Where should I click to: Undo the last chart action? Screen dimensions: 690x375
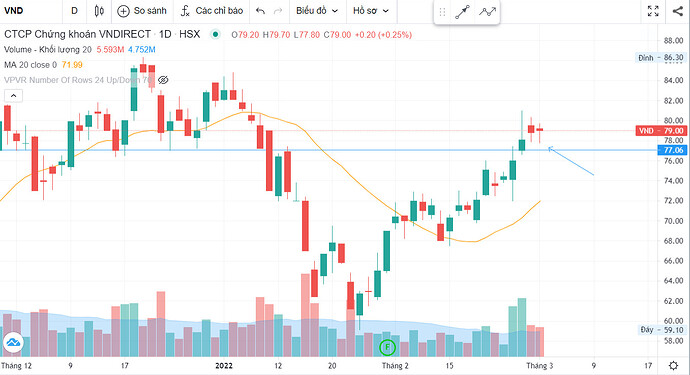[x=261, y=11]
